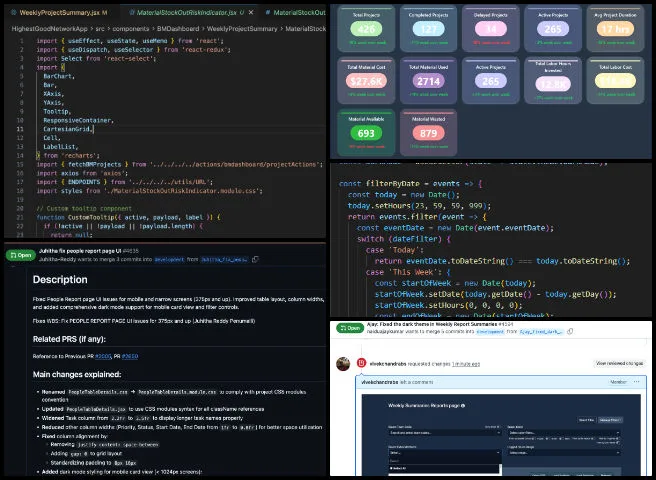Click the development base branch on Juhitha's PR
The width and height of the screenshot is (656, 480).
[169, 259]
